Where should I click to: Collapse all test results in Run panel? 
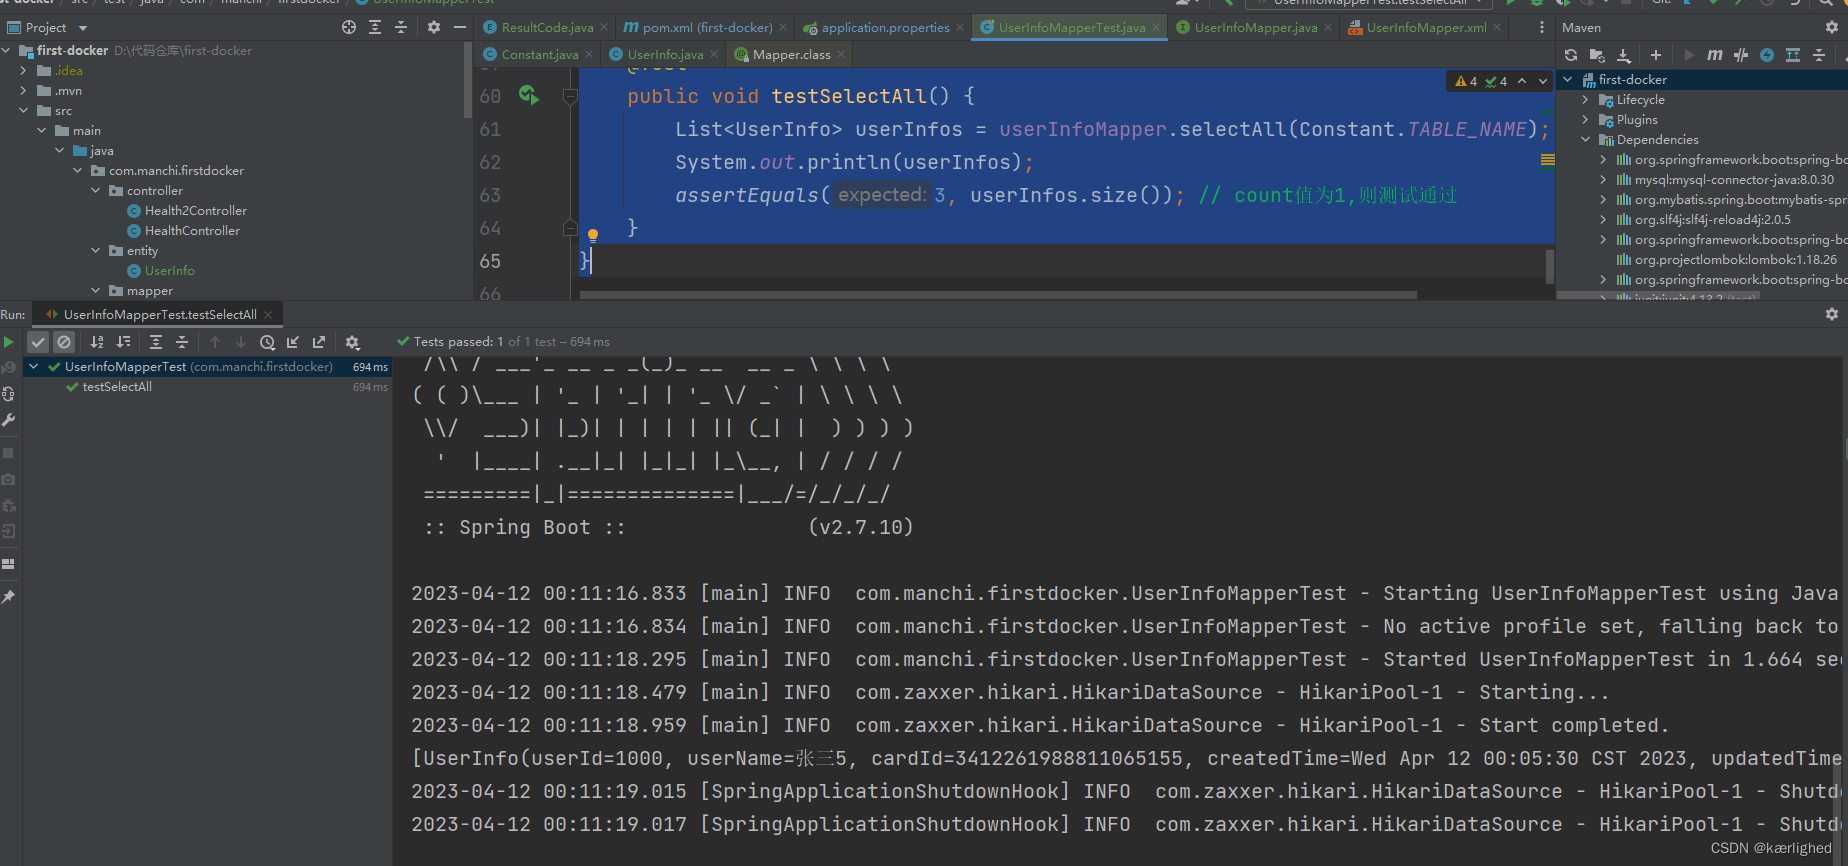tap(182, 342)
